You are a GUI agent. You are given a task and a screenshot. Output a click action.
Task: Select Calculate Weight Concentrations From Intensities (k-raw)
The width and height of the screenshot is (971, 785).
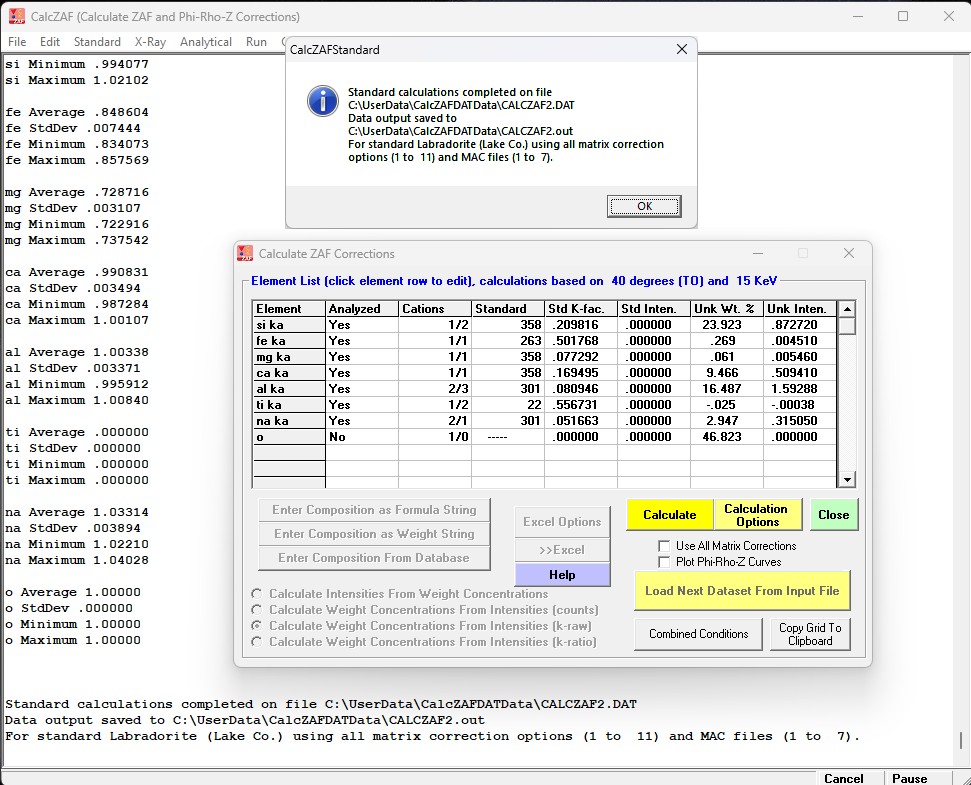[259, 626]
